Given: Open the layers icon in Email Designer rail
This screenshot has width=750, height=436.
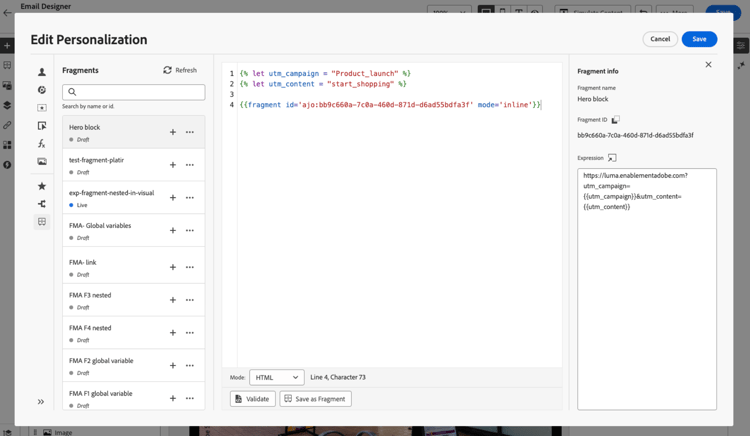Looking at the screenshot, I should [7, 105].
